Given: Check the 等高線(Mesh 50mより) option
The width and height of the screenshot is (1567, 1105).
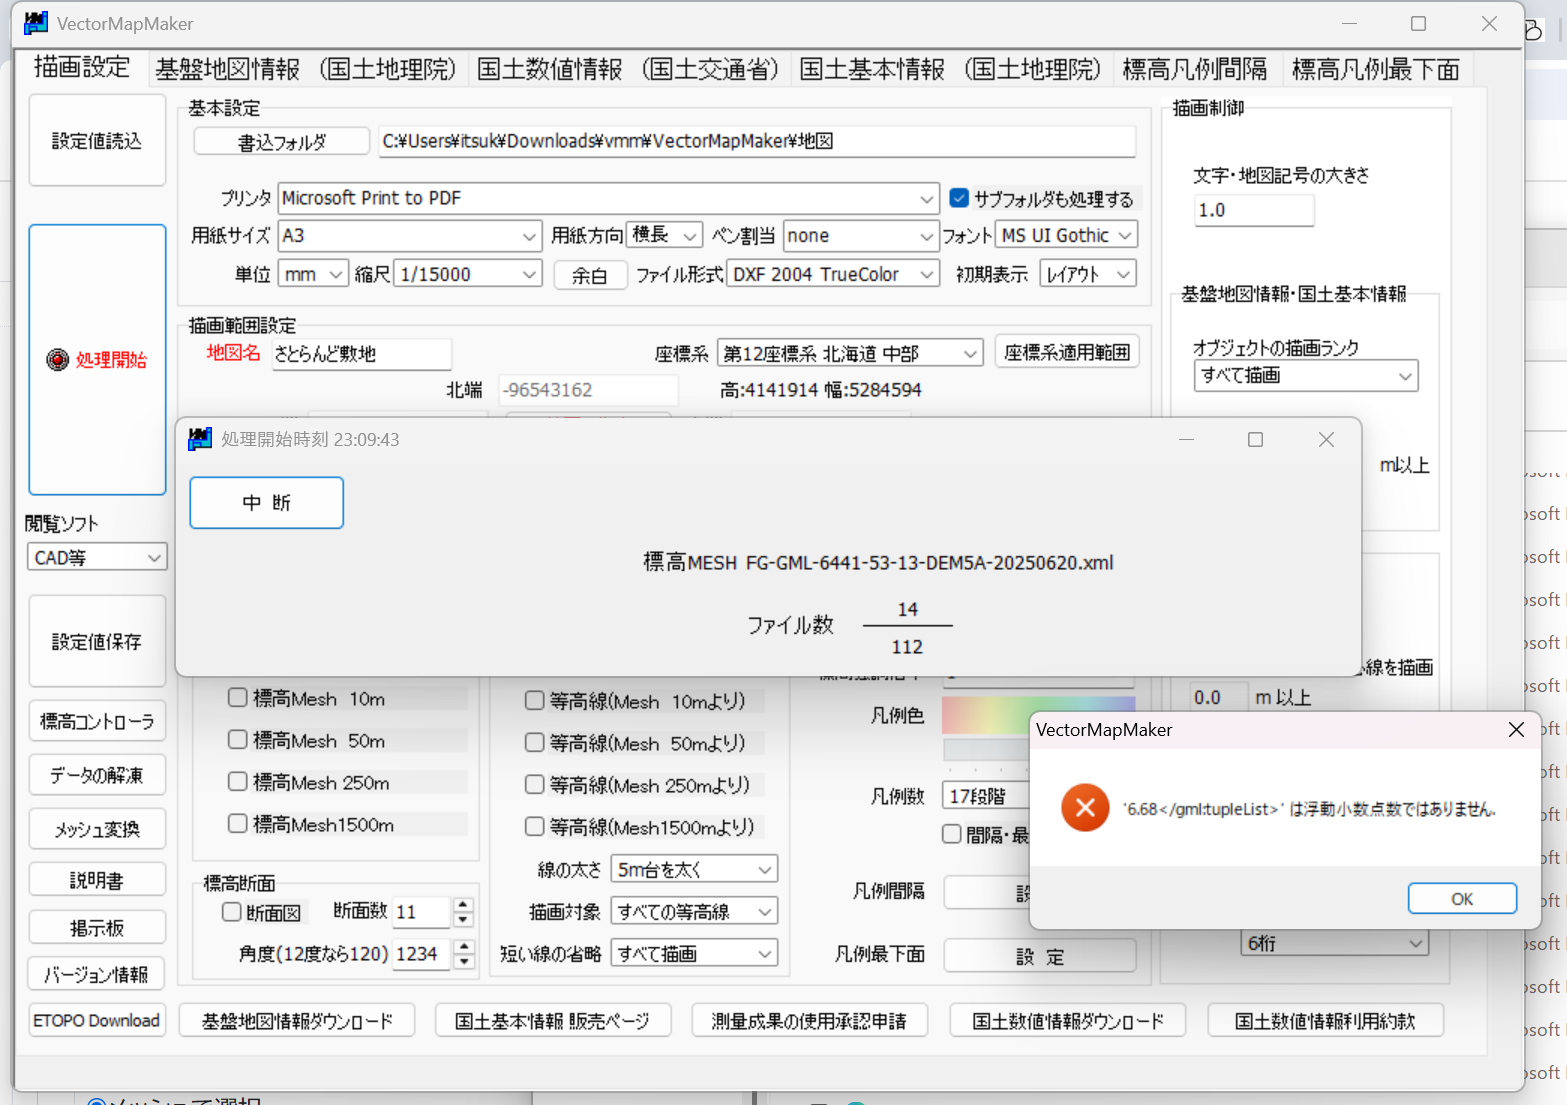Looking at the screenshot, I should point(535,742).
